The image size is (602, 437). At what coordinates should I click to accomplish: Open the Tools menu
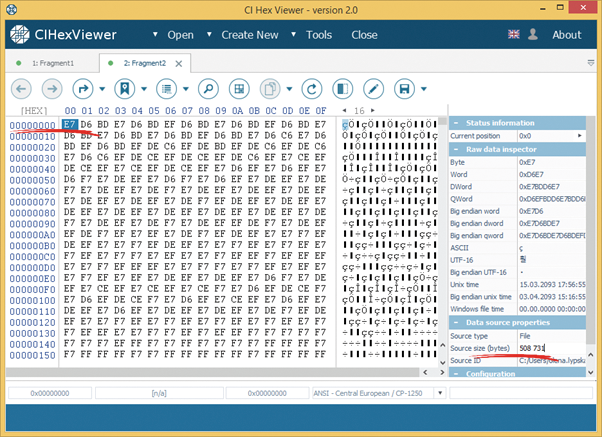click(319, 35)
